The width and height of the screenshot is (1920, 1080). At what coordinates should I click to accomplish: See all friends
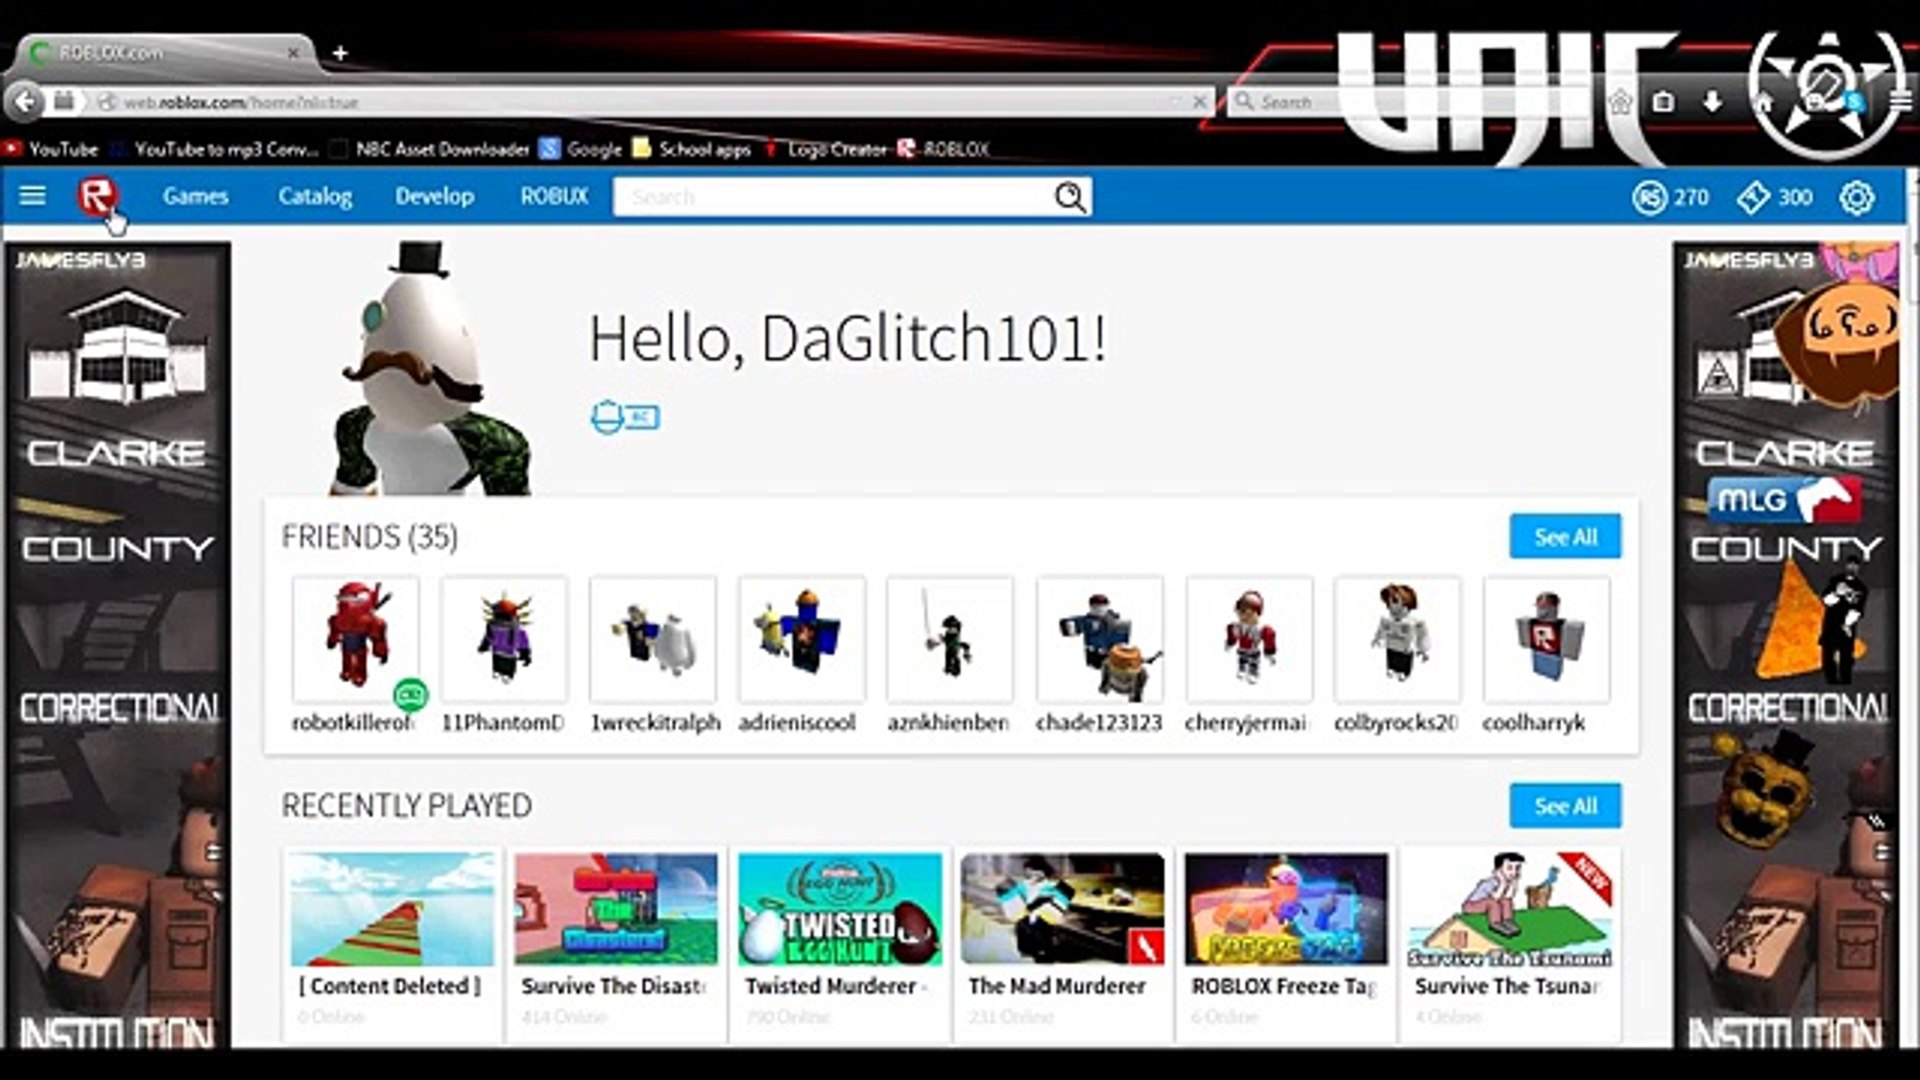[x=1565, y=537]
